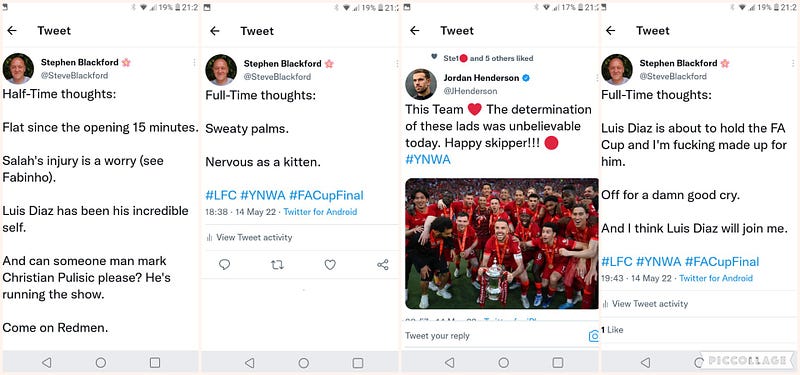Open View Tweet activity under Sweaty palms tweet
This screenshot has height=375, width=800.
click(x=249, y=237)
